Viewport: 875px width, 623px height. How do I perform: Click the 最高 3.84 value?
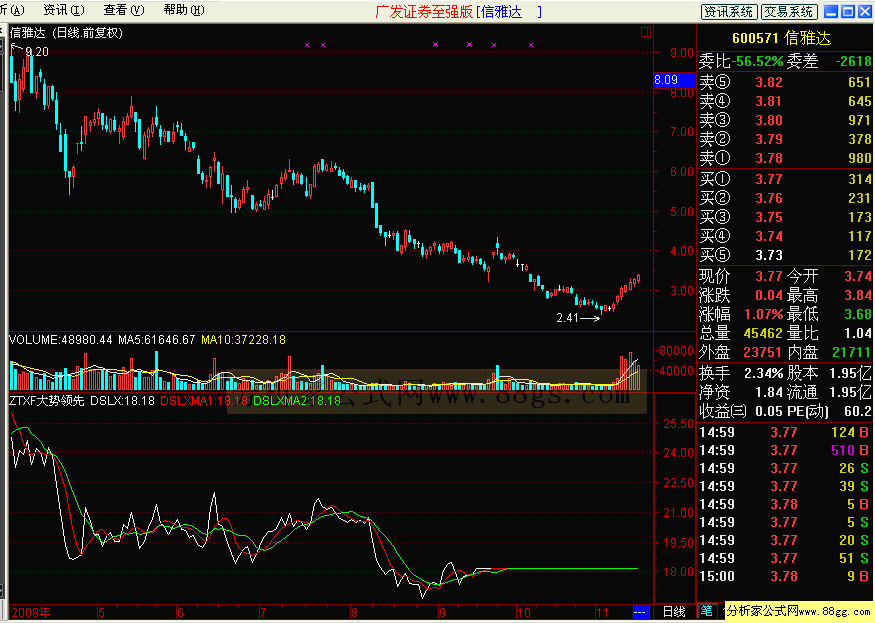pos(858,295)
